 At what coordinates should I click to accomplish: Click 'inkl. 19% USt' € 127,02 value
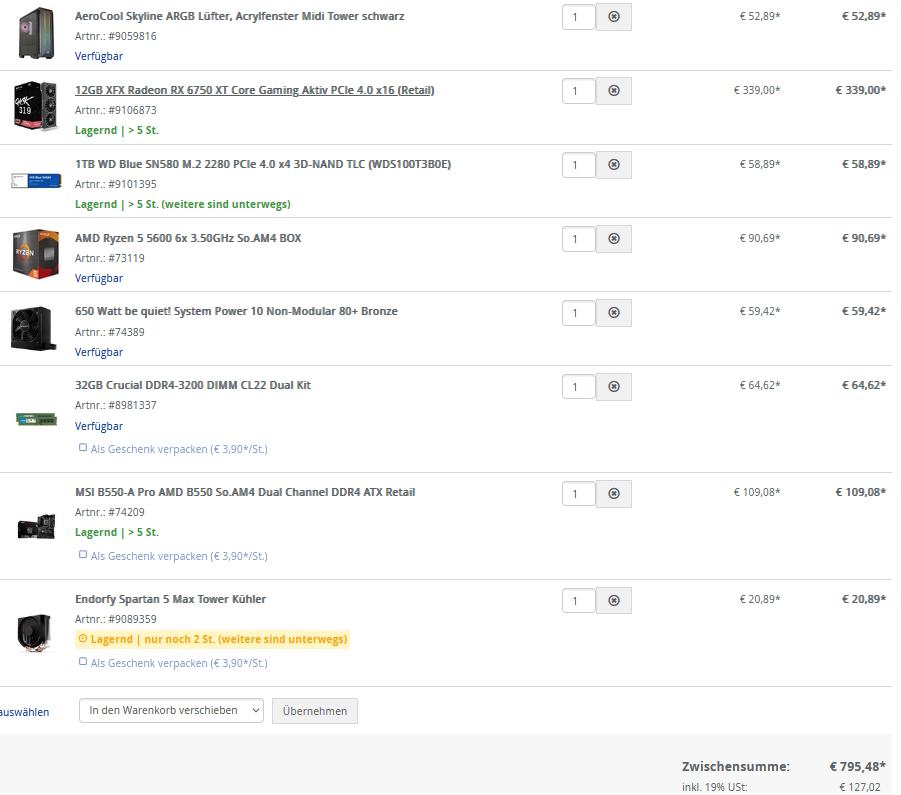click(860, 787)
